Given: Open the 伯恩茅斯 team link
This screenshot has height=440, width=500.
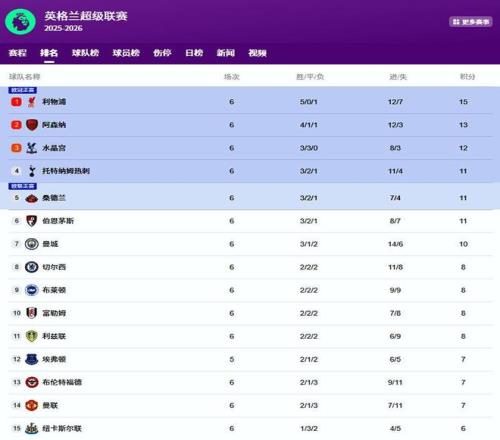Looking at the screenshot, I should tap(58, 221).
